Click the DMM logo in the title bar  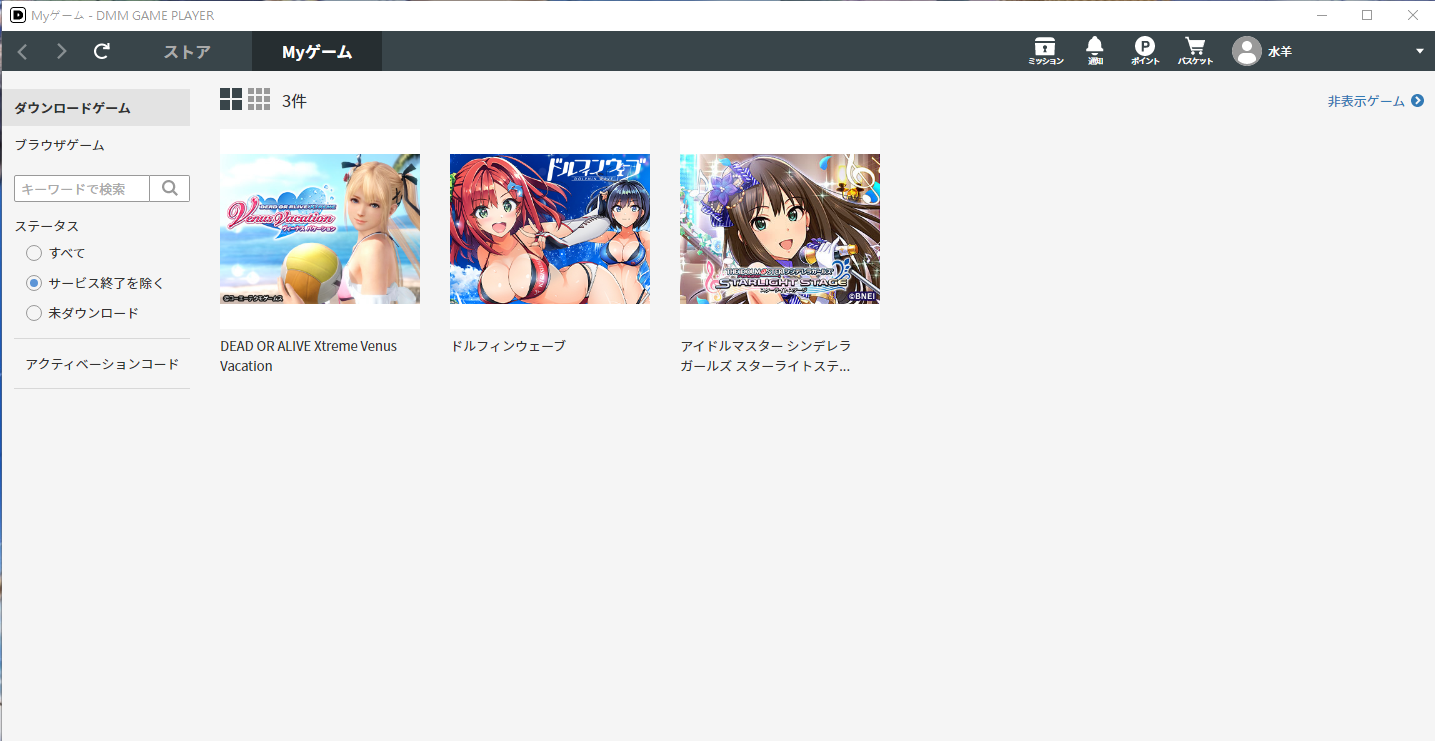(x=17, y=15)
